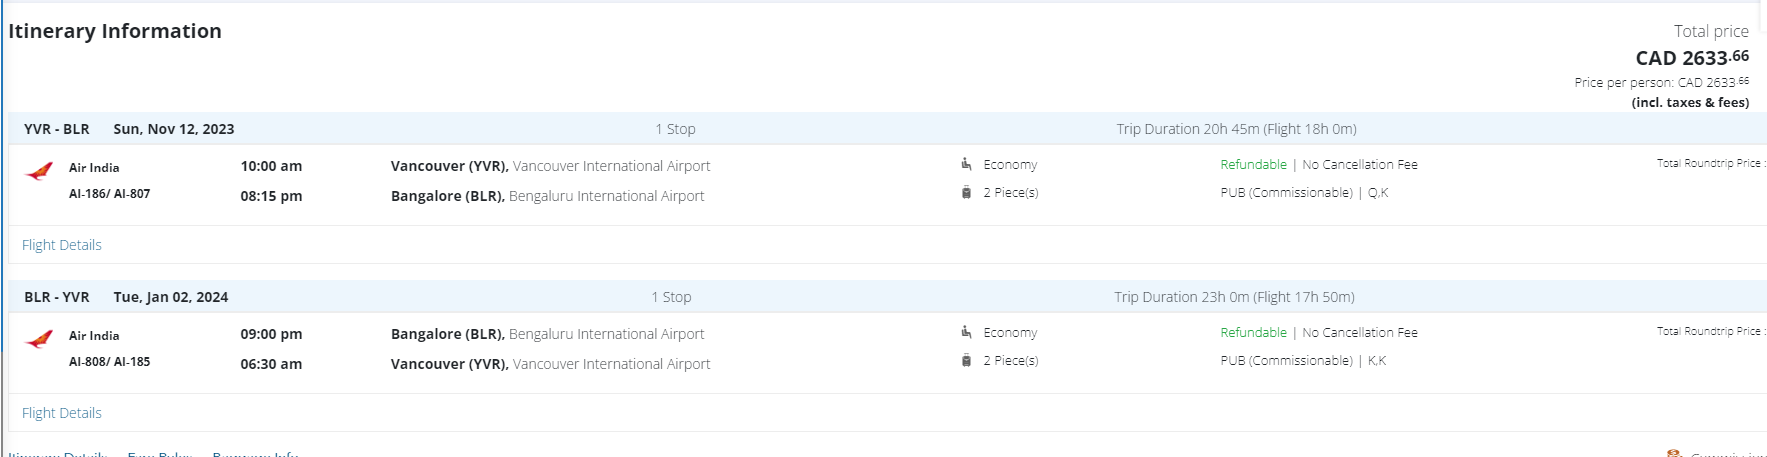
Task: Click the seat icon beside Economy on outbound flight
Action: [x=966, y=164]
